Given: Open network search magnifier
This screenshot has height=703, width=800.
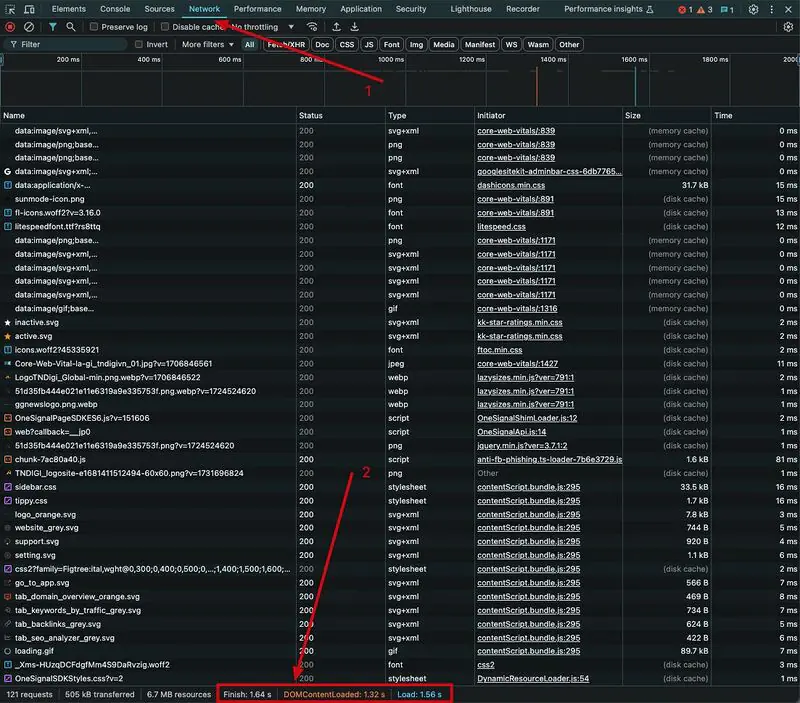Looking at the screenshot, I should coord(71,27).
